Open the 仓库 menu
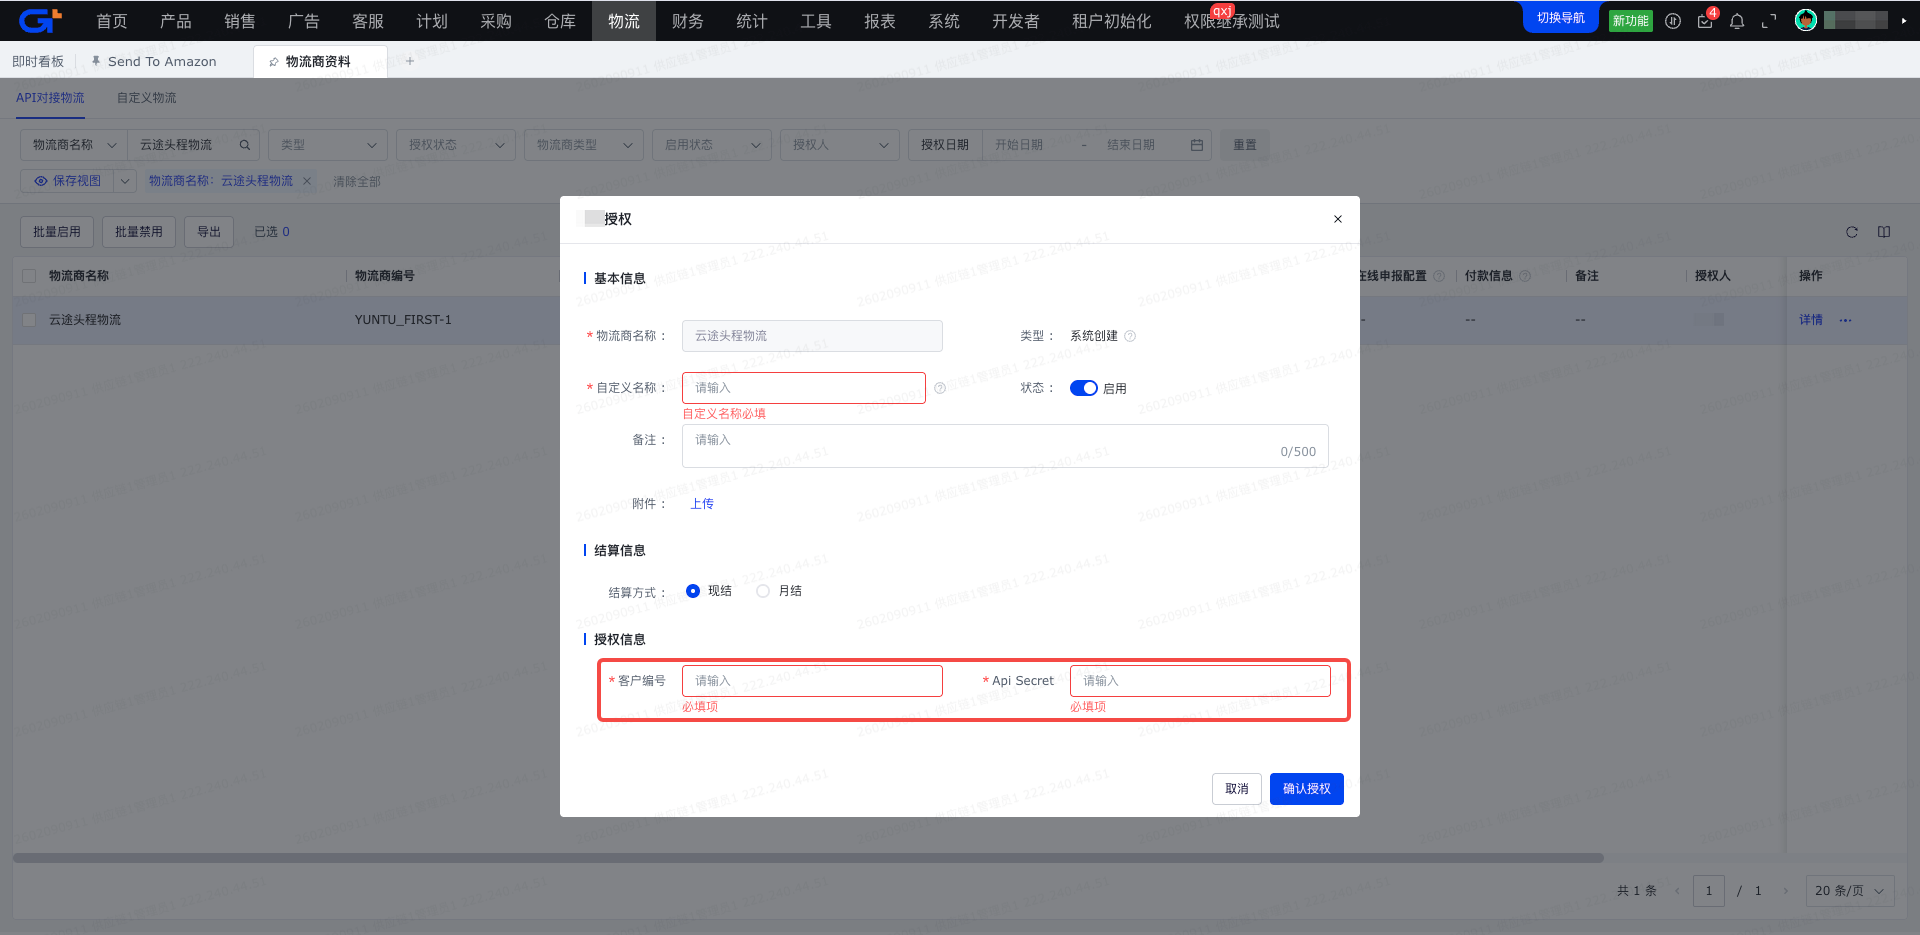The width and height of the screenshot is (1920, 935). pos(560,21)
